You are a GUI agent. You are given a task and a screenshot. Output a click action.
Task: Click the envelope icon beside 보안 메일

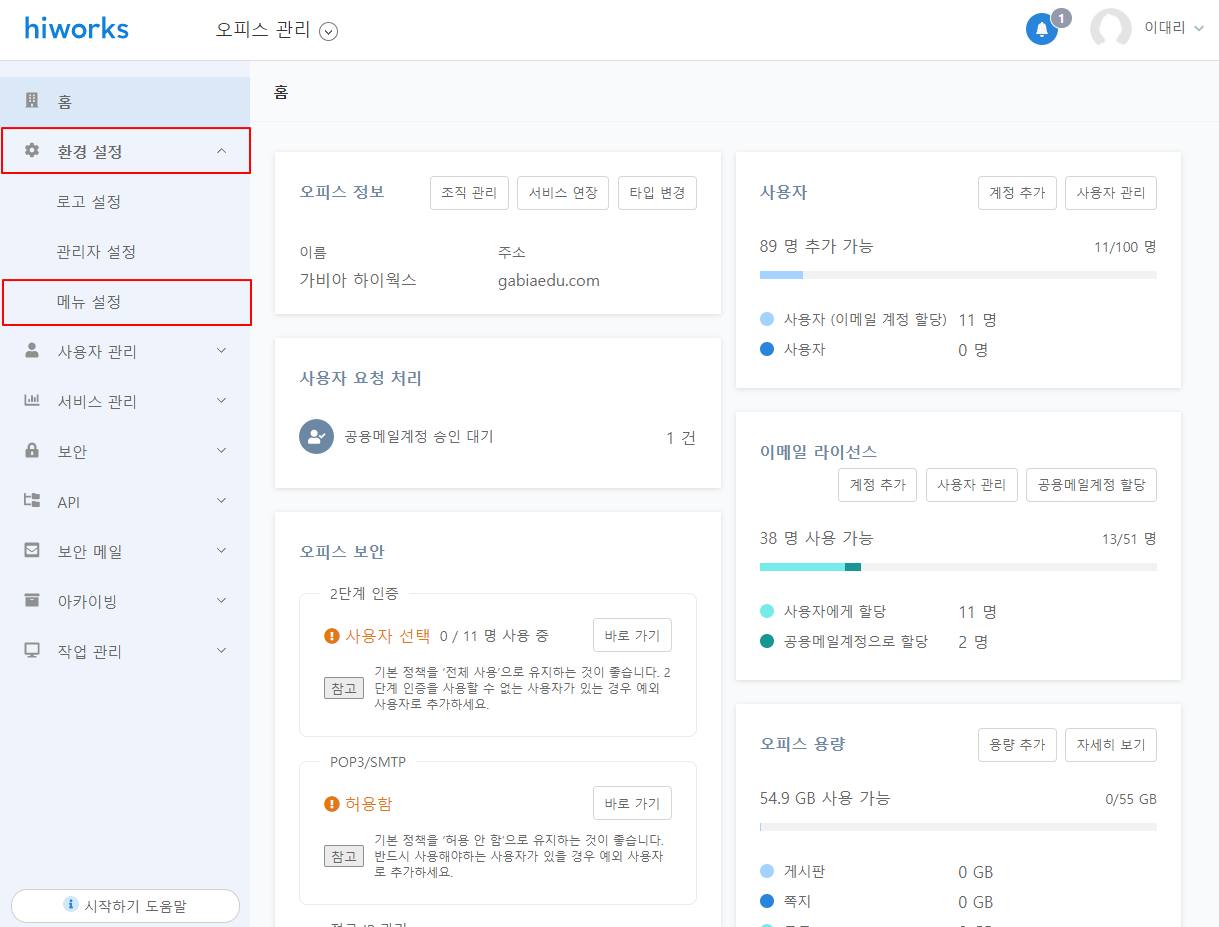(x=32, y=551)
